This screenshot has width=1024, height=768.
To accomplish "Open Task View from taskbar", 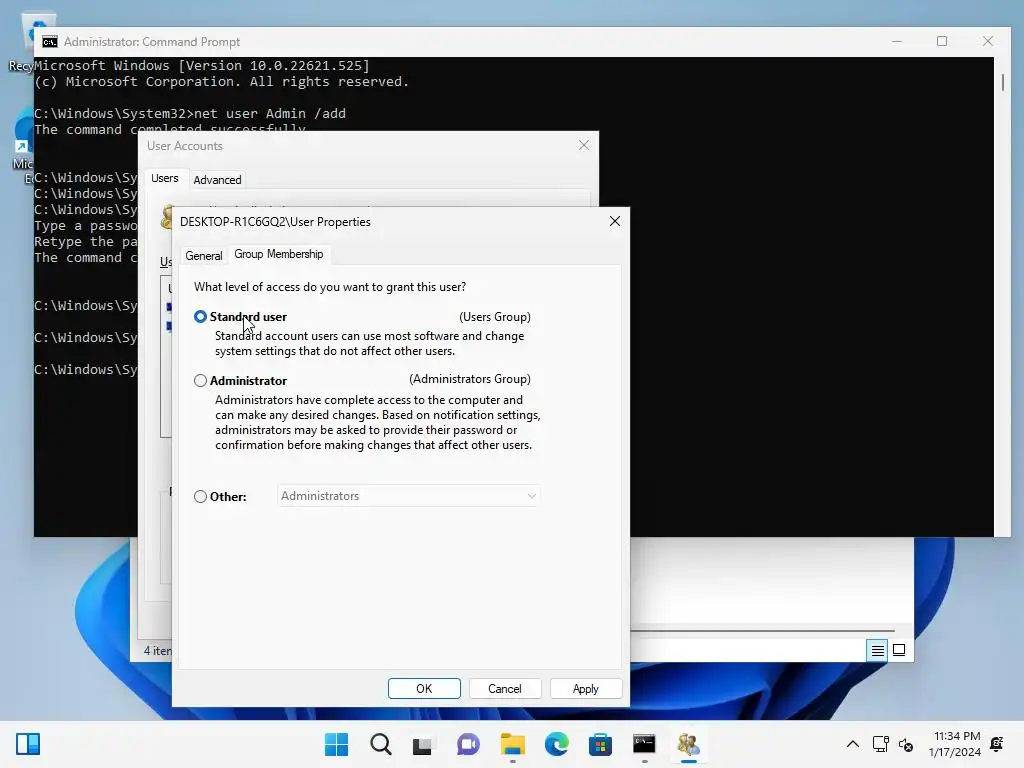I will pos(423,744).
